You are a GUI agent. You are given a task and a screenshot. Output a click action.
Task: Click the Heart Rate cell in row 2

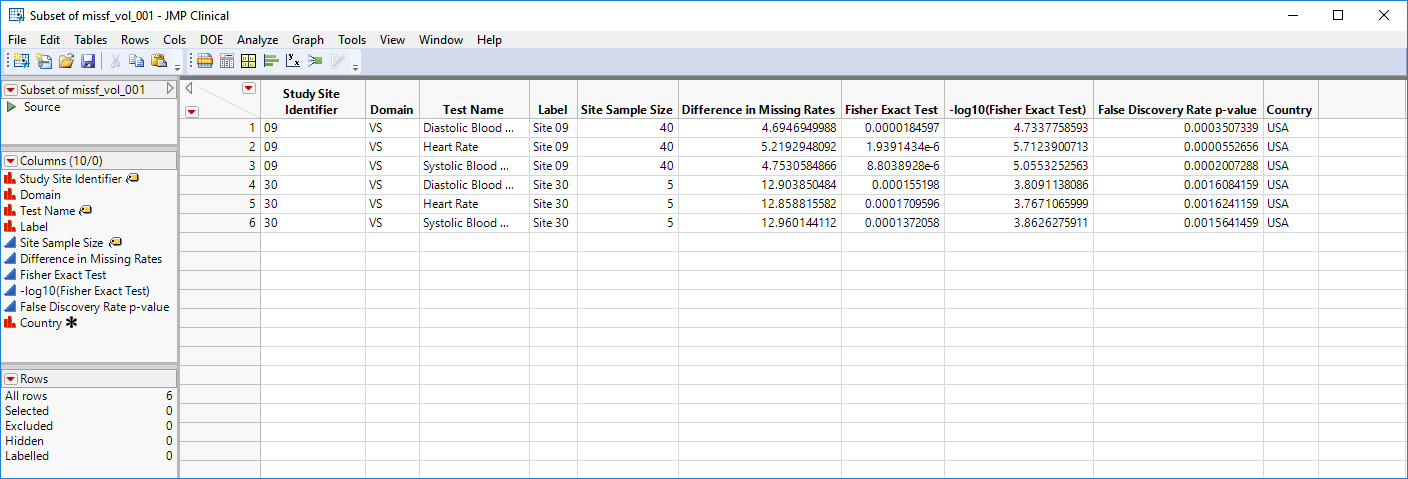point(450,147)
